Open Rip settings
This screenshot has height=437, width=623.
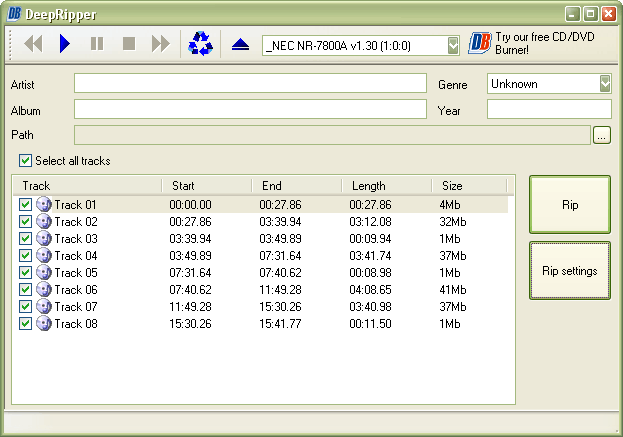click(570, 271)
